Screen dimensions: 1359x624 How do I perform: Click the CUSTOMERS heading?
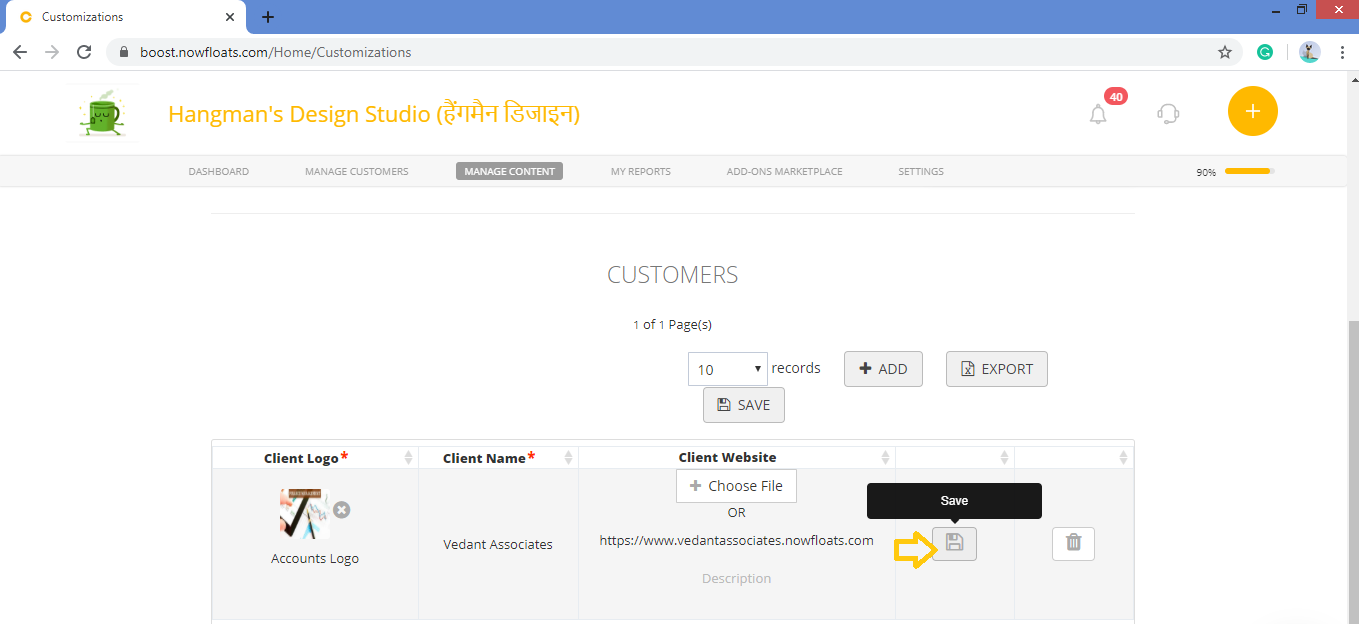(673, 275)
